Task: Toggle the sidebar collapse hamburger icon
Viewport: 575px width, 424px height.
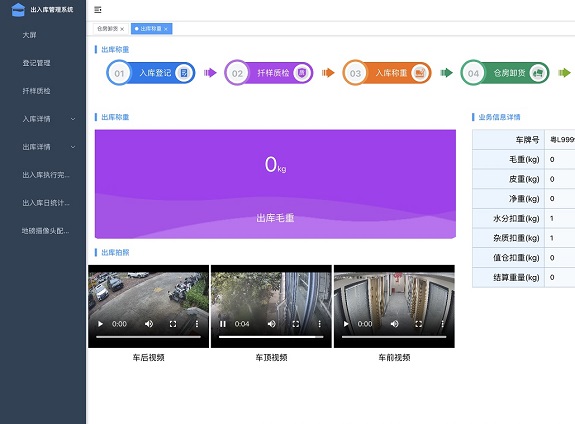Action: point(98,10)
